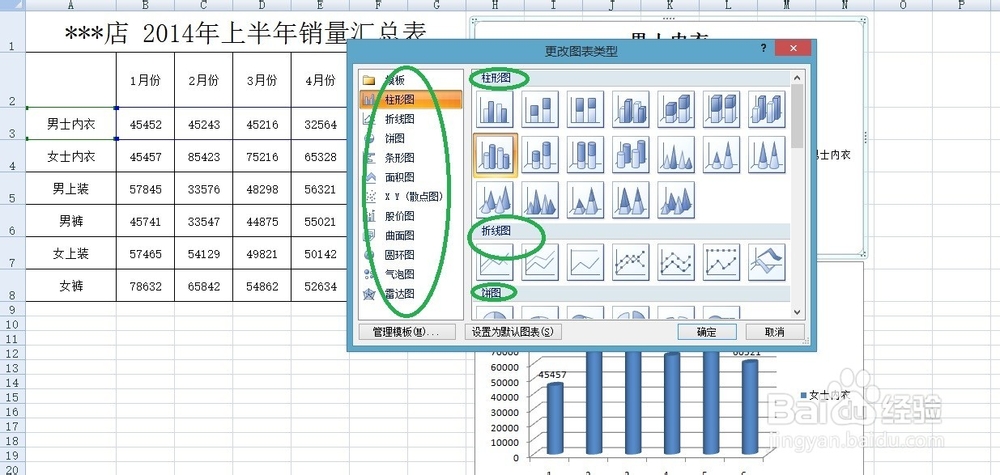Select the Stacked Cylinder chart type

coord(540,154)
